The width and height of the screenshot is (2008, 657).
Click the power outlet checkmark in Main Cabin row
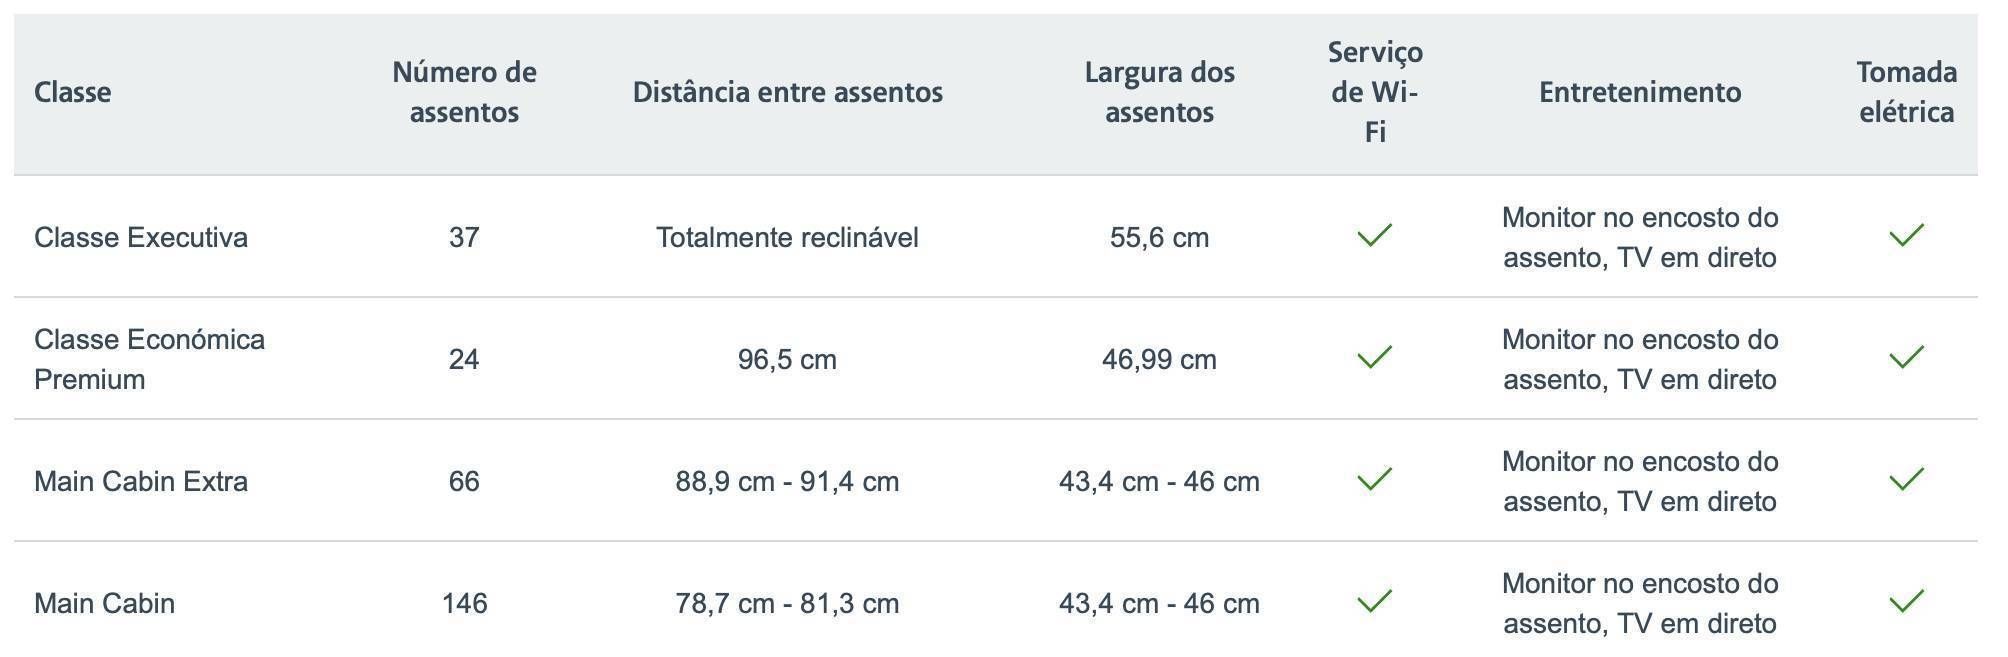click(1907, 602)
